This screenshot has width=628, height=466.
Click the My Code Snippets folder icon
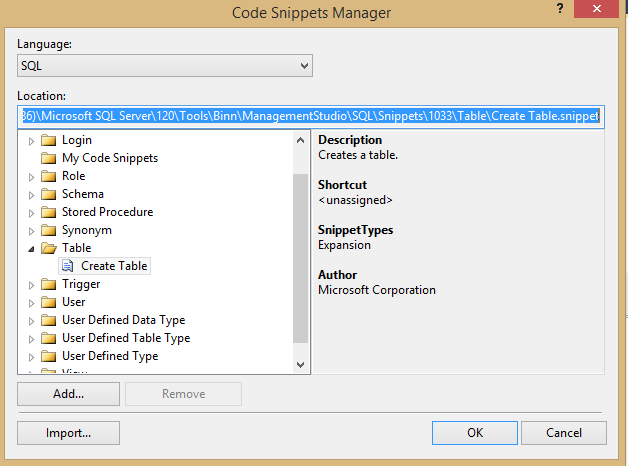coord(48,159)
